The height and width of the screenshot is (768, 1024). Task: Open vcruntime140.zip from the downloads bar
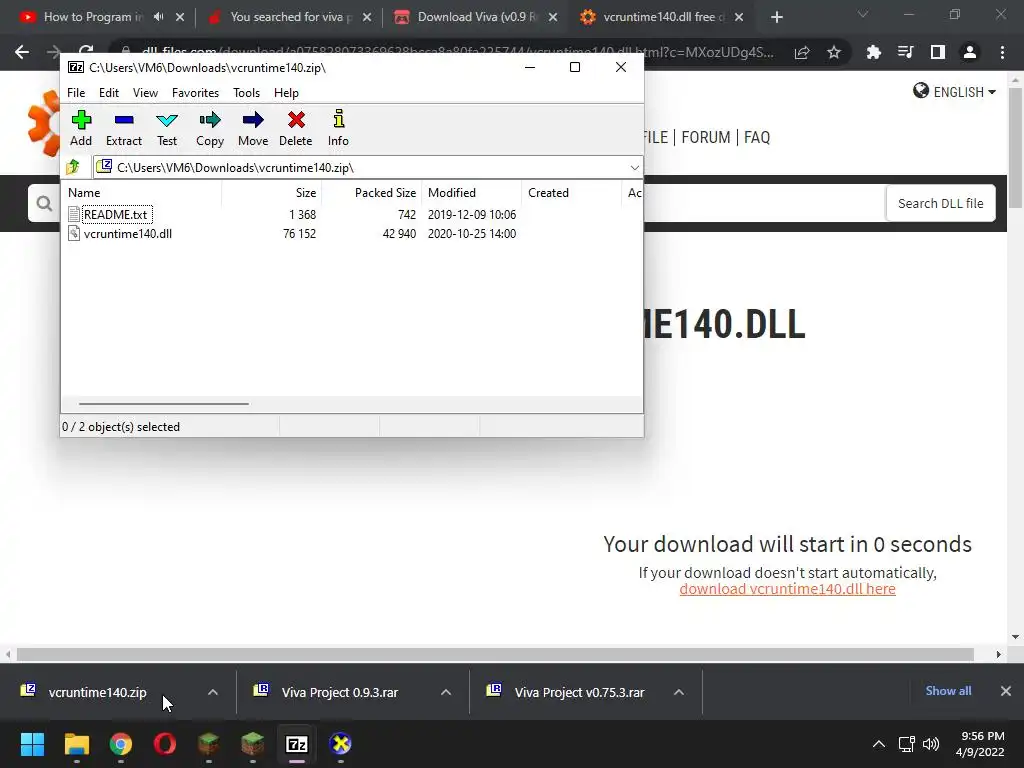pos(97,692)
